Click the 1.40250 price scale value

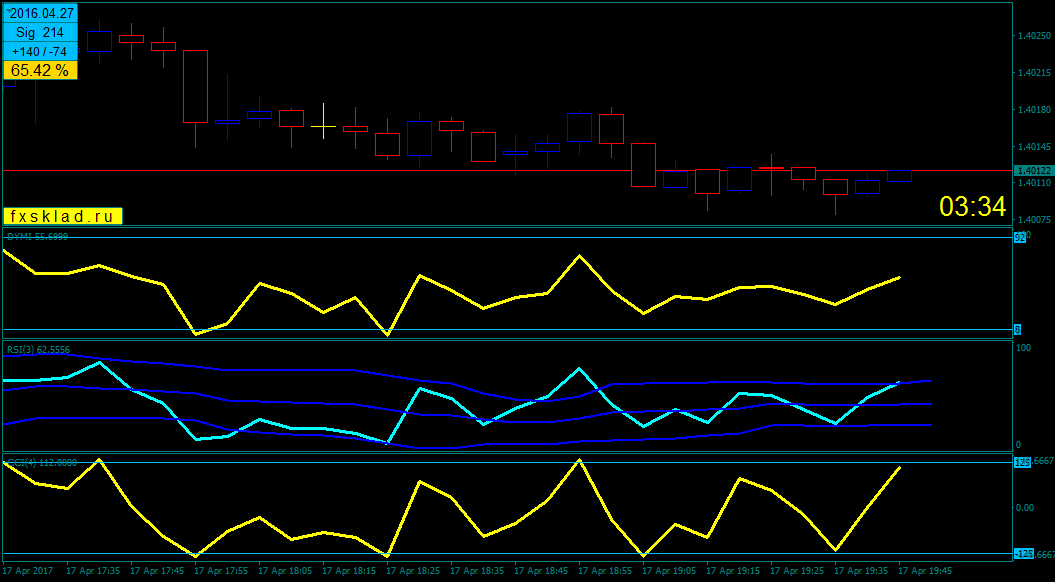(x=1033, y=35)
